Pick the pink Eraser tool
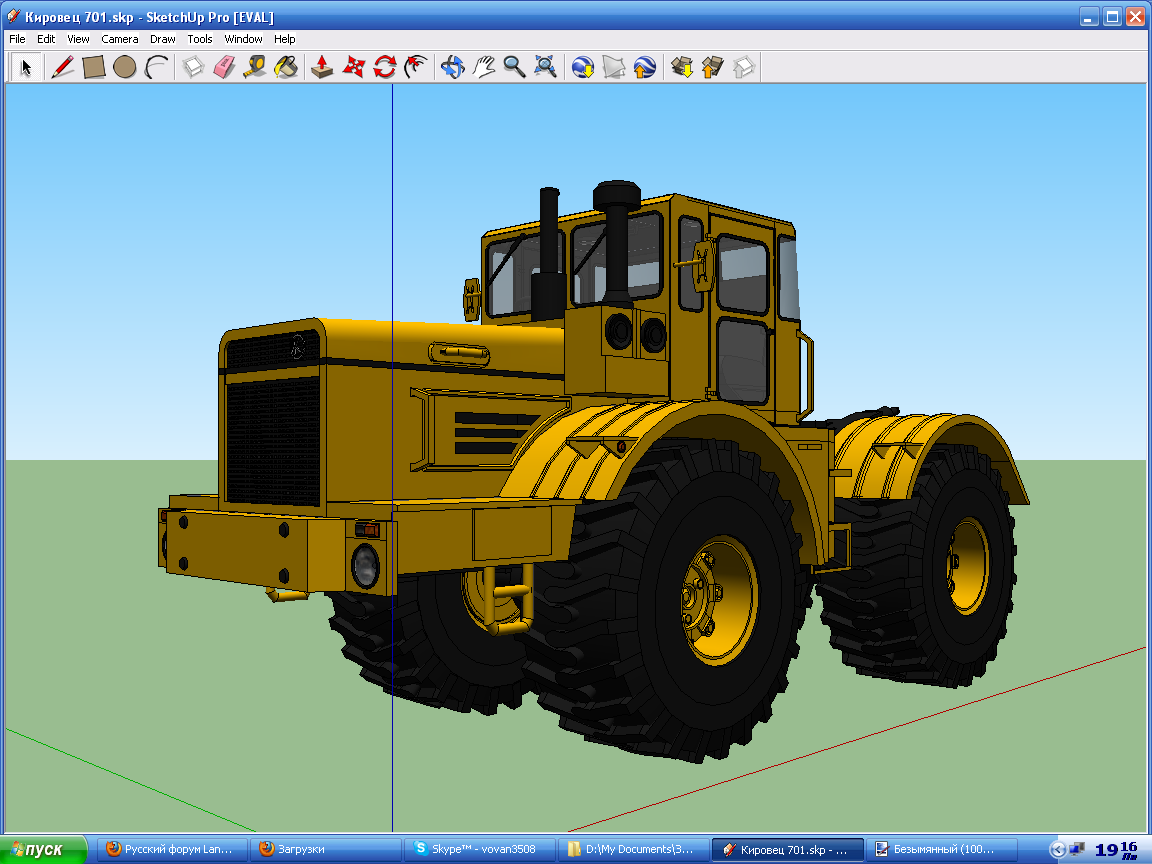The width and height of the screenshot is (1152, 864). pos(224,68)
